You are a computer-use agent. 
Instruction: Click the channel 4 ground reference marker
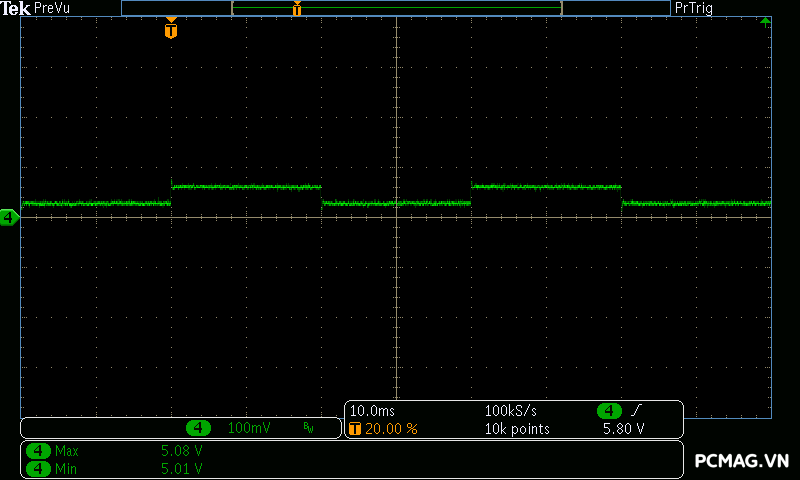click(9, 217)
